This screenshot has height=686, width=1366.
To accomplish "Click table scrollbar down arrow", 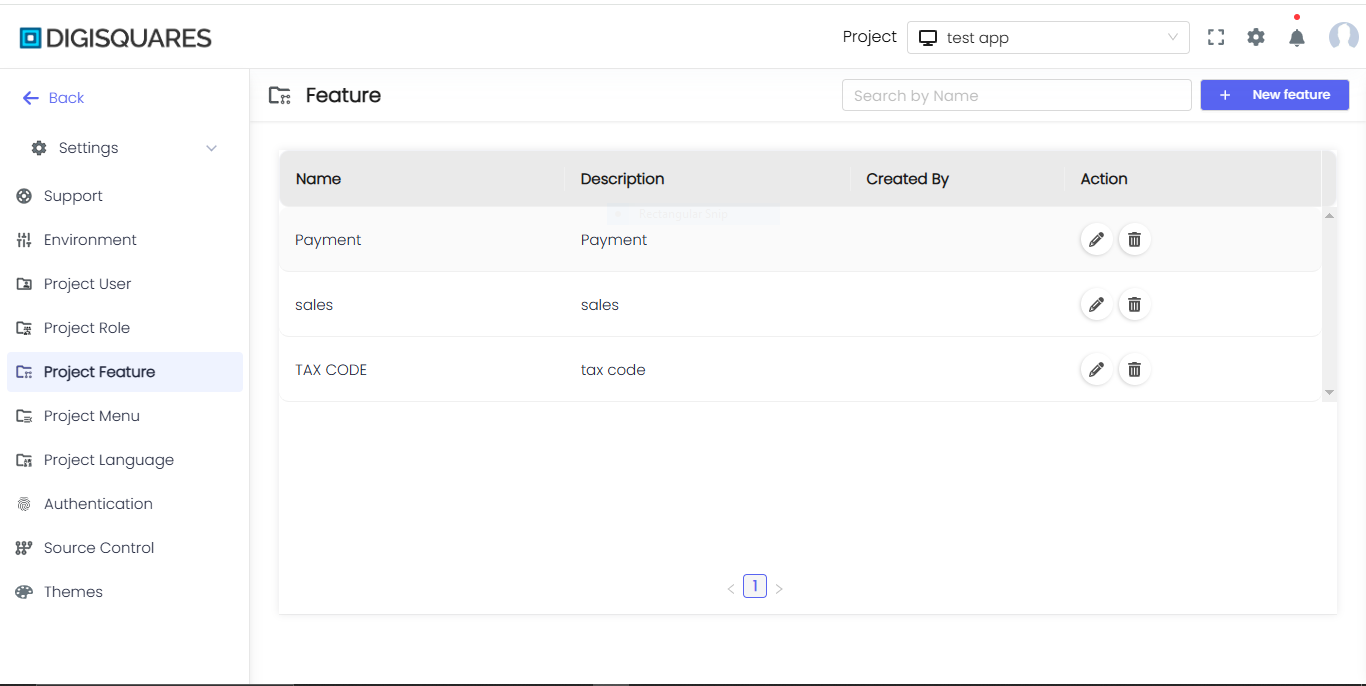I will pyautogui.click(x=1329, y=393).
